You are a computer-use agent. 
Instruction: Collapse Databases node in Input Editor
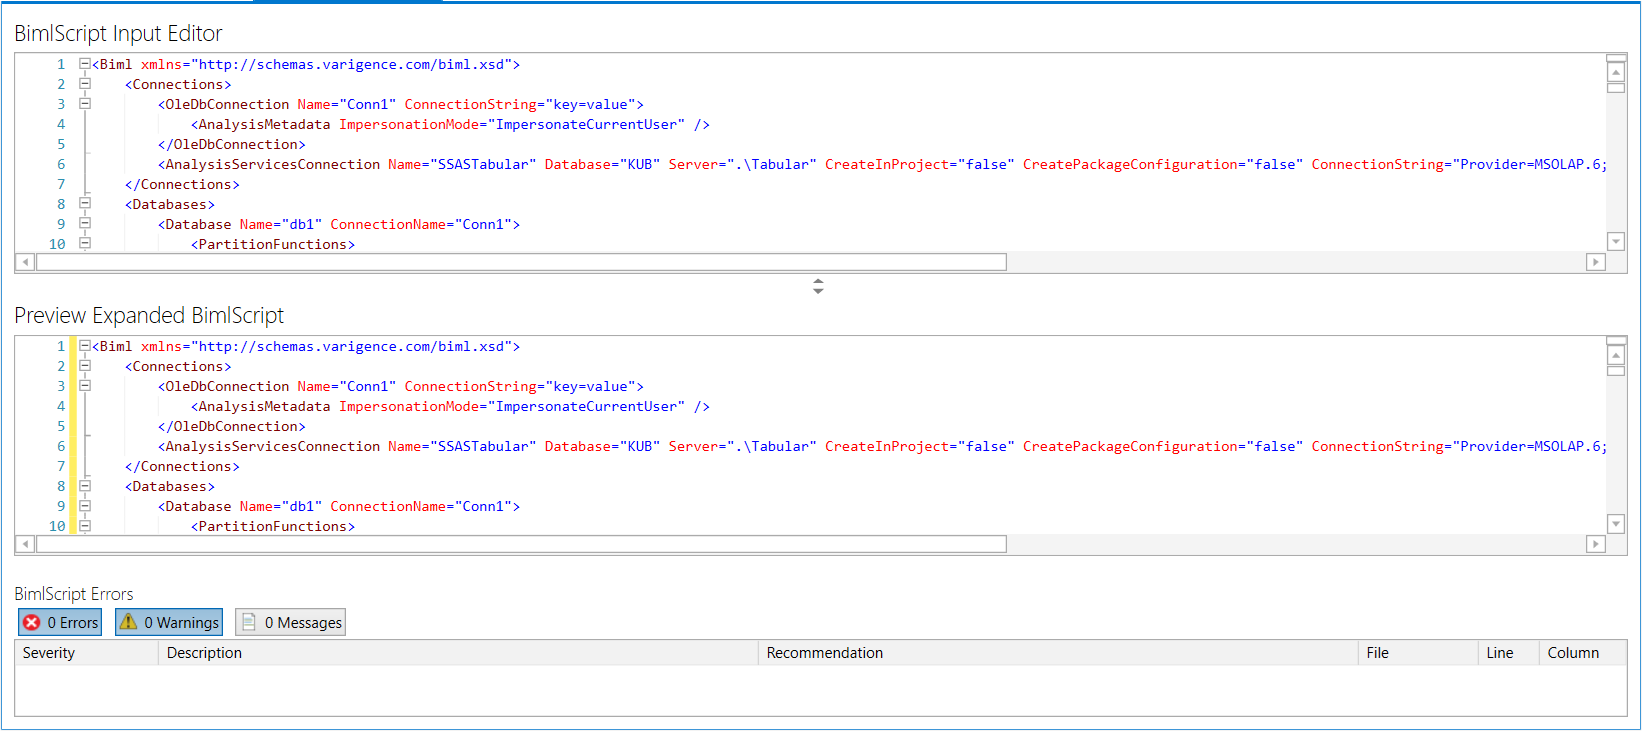click(x=85, y=204)
